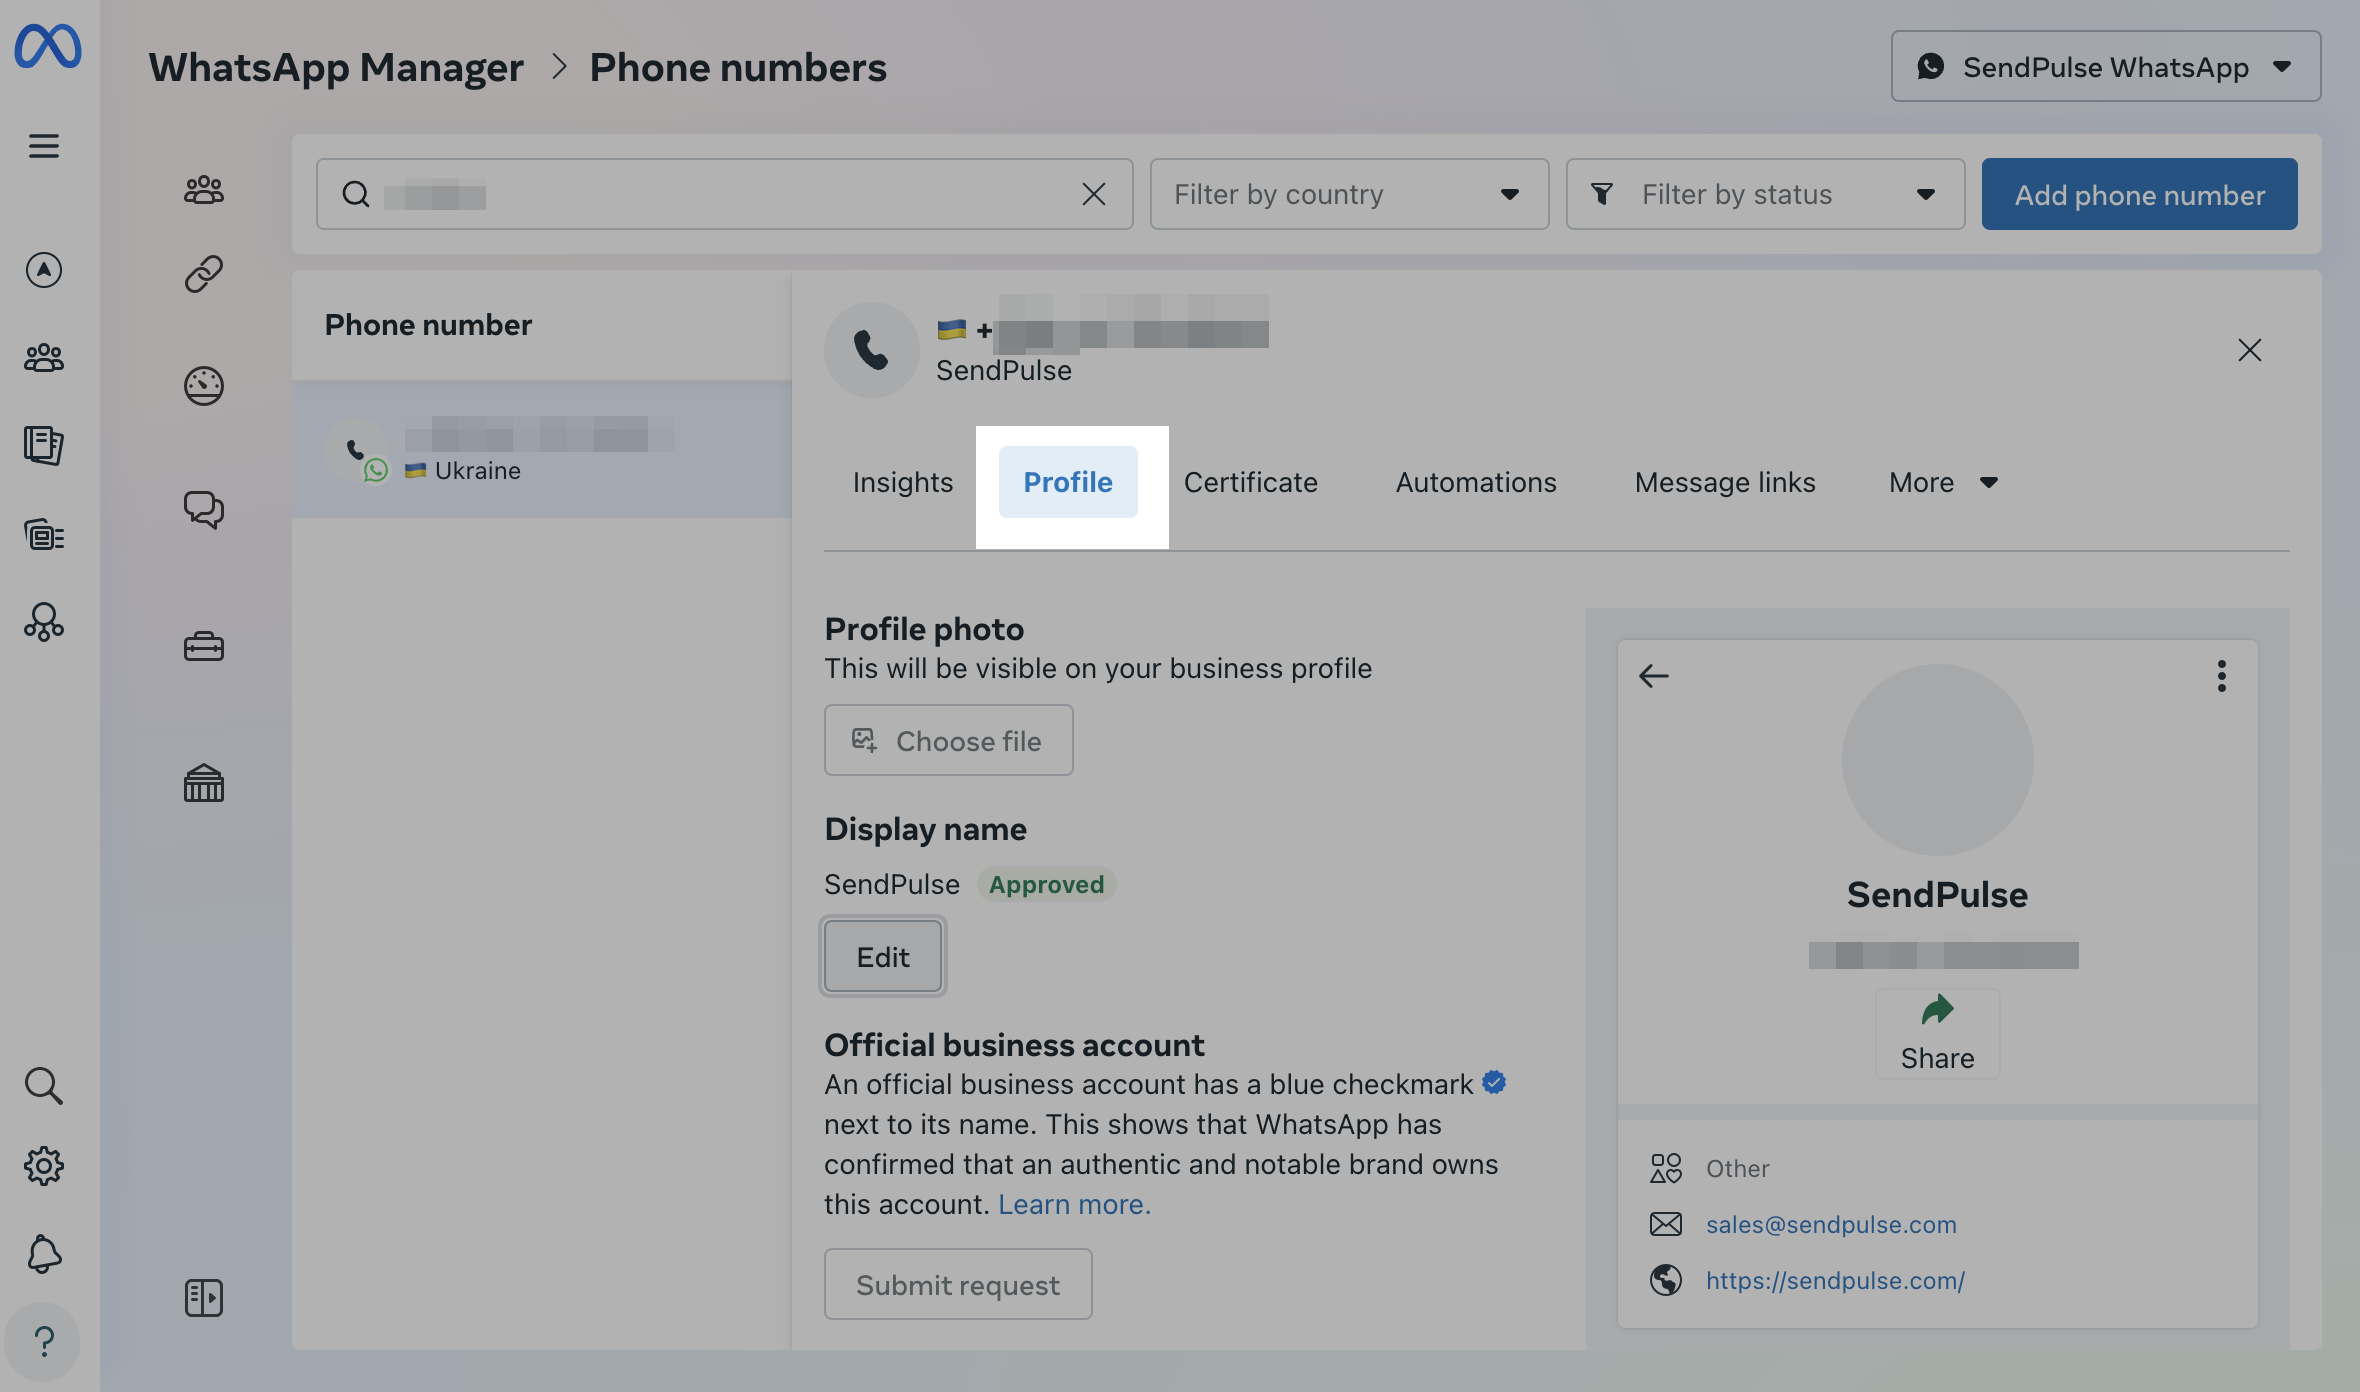2360x1392 pixels.
Task: Open the briefcase icon in inner sidebar
Action: click(x=204, y=646)
